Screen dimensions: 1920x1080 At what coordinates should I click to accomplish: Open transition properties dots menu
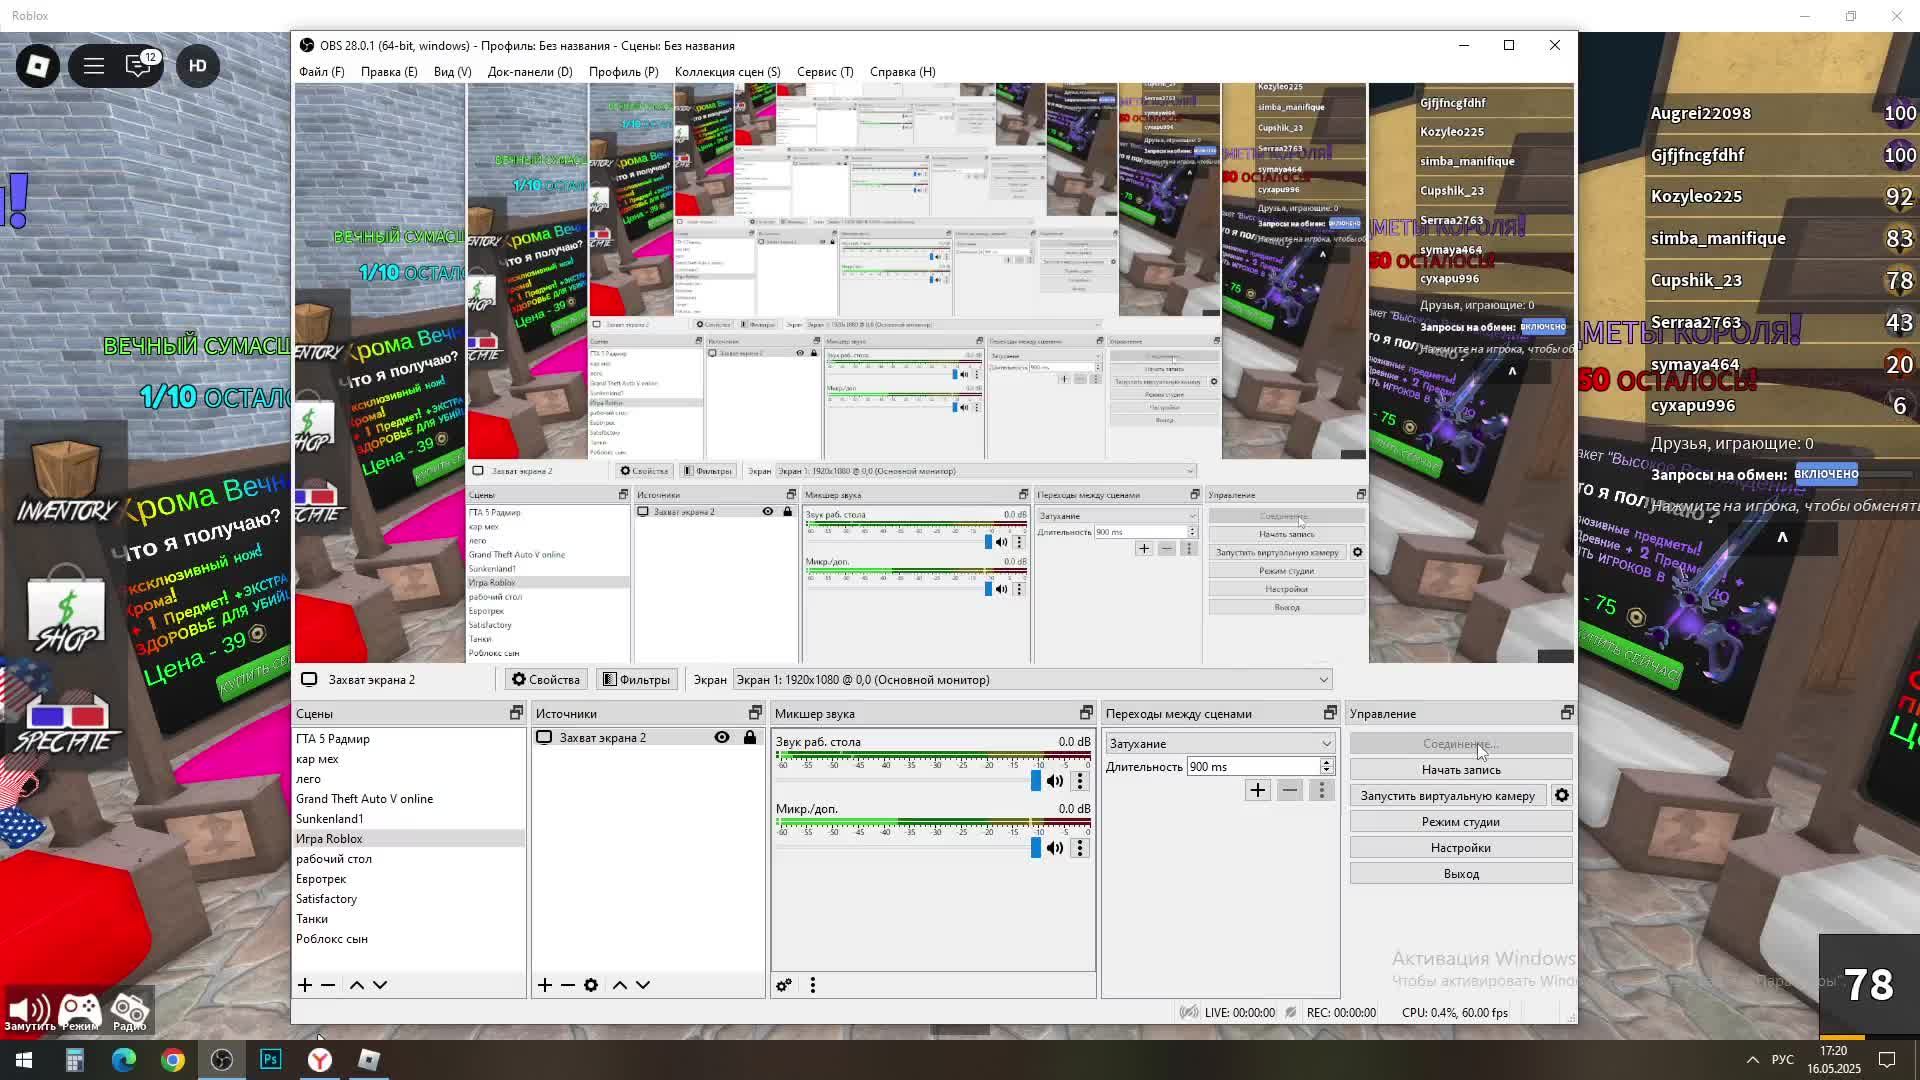[x=1322, y=791]
